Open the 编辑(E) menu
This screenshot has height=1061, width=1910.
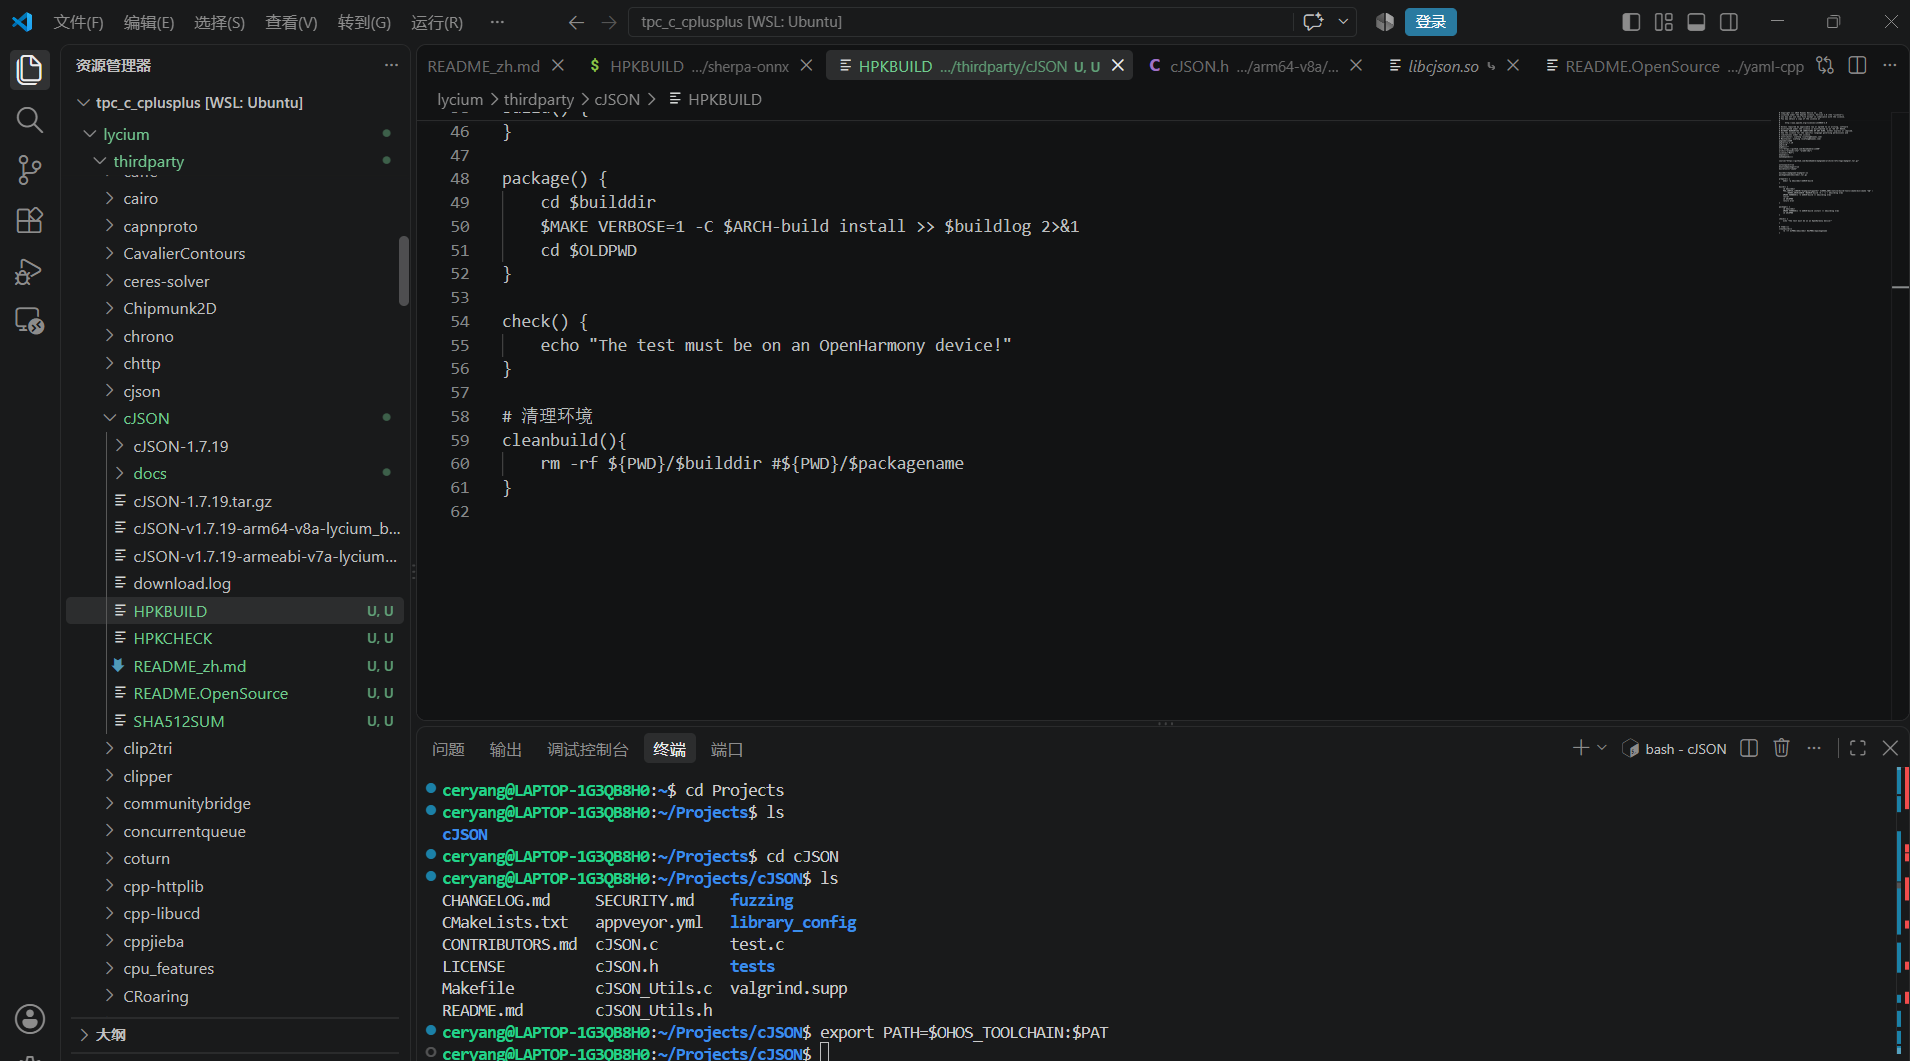click(149, 22)
